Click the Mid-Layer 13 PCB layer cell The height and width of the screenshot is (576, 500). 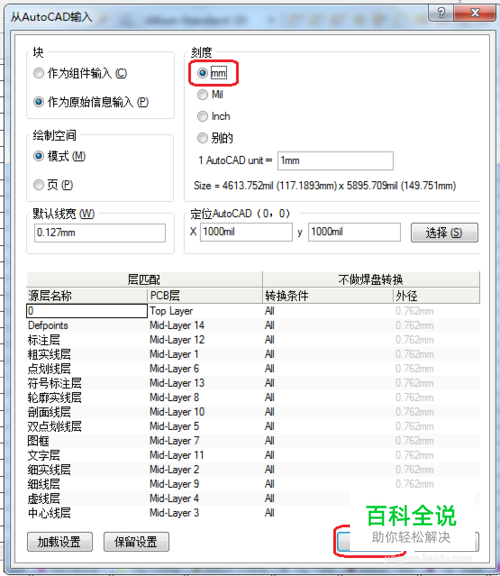click(205, 383)
